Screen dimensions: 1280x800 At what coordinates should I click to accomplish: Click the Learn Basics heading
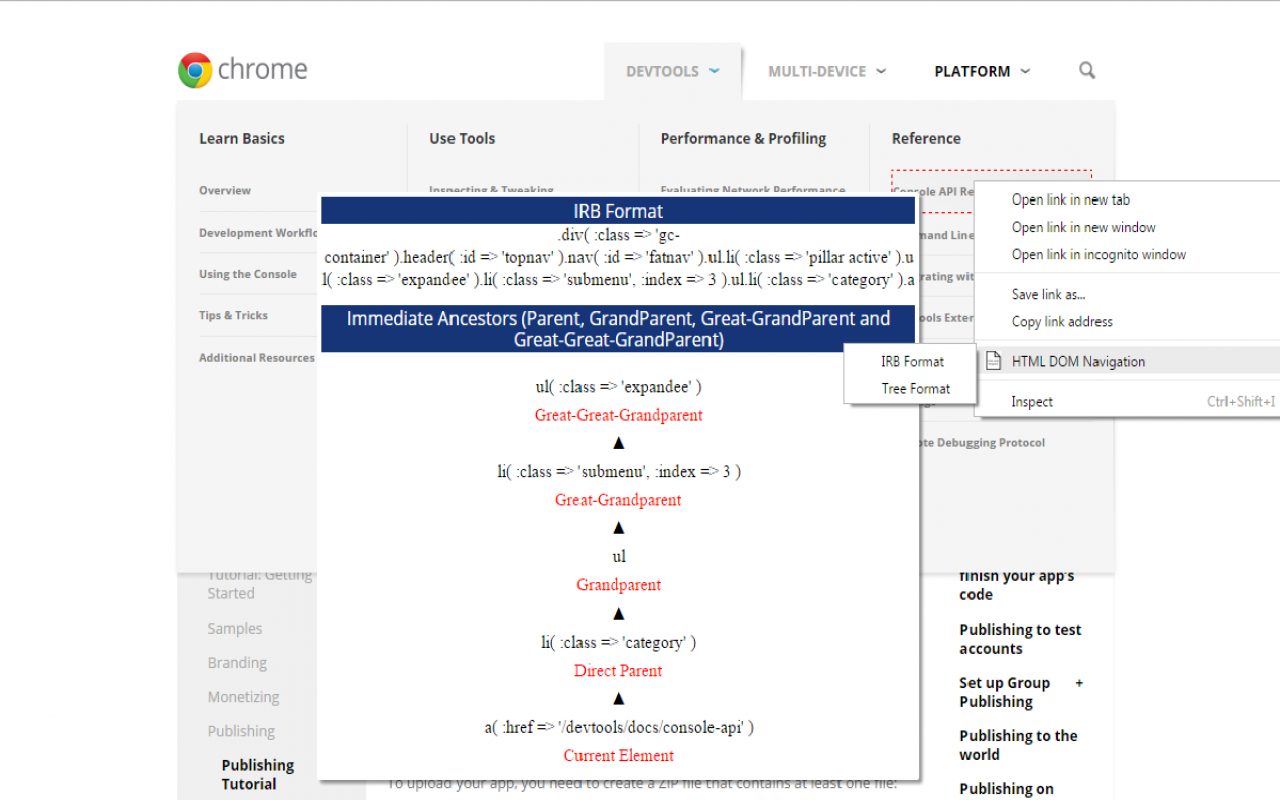click(242, 138)
